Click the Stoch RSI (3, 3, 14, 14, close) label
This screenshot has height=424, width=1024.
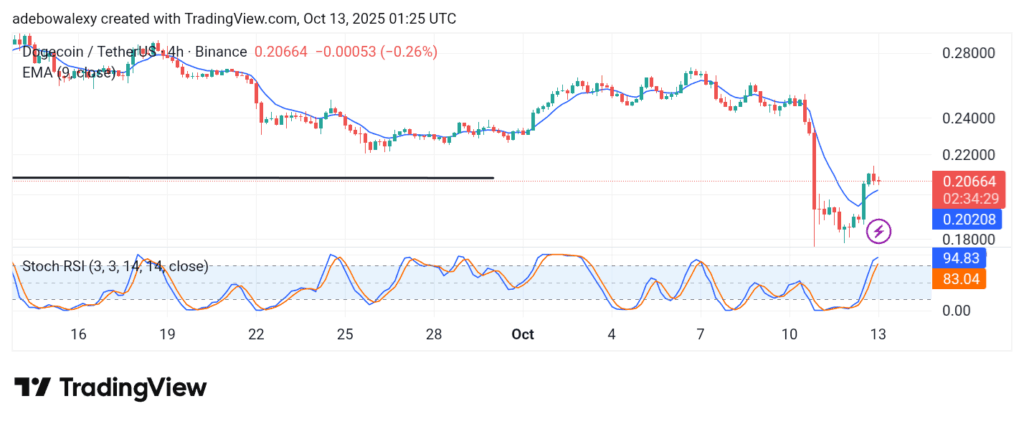coord(116,266)
